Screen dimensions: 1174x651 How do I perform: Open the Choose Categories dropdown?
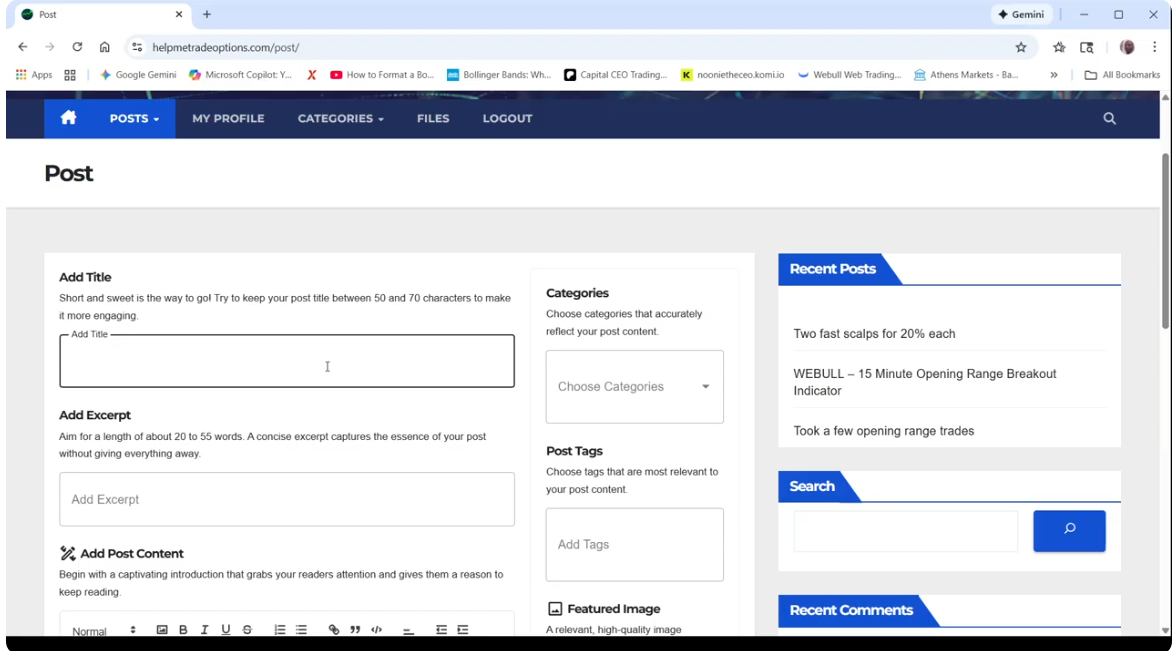point(634,387)
